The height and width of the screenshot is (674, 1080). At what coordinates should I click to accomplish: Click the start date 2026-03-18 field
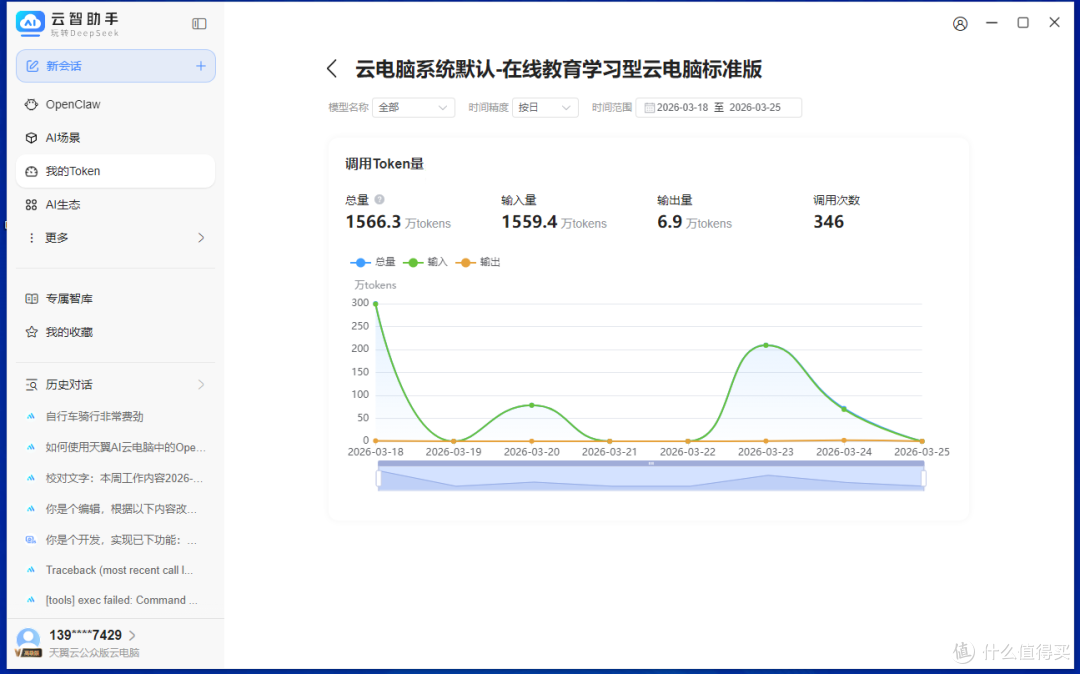682,108
